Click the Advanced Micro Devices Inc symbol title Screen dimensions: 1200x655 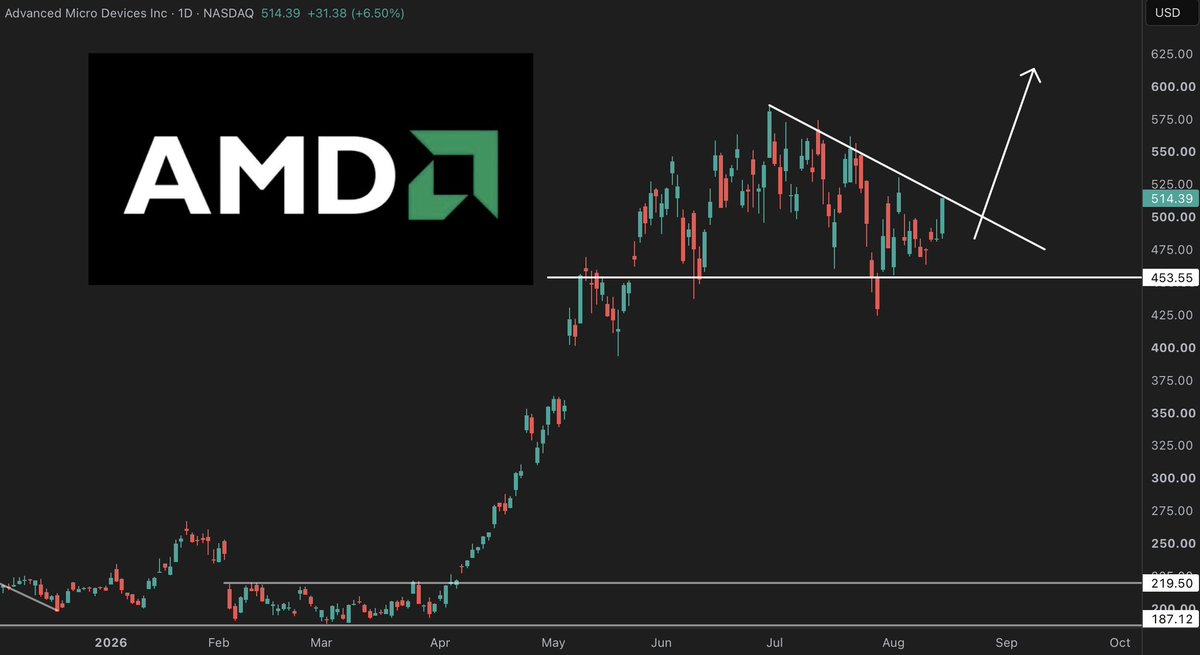(87, 13)
